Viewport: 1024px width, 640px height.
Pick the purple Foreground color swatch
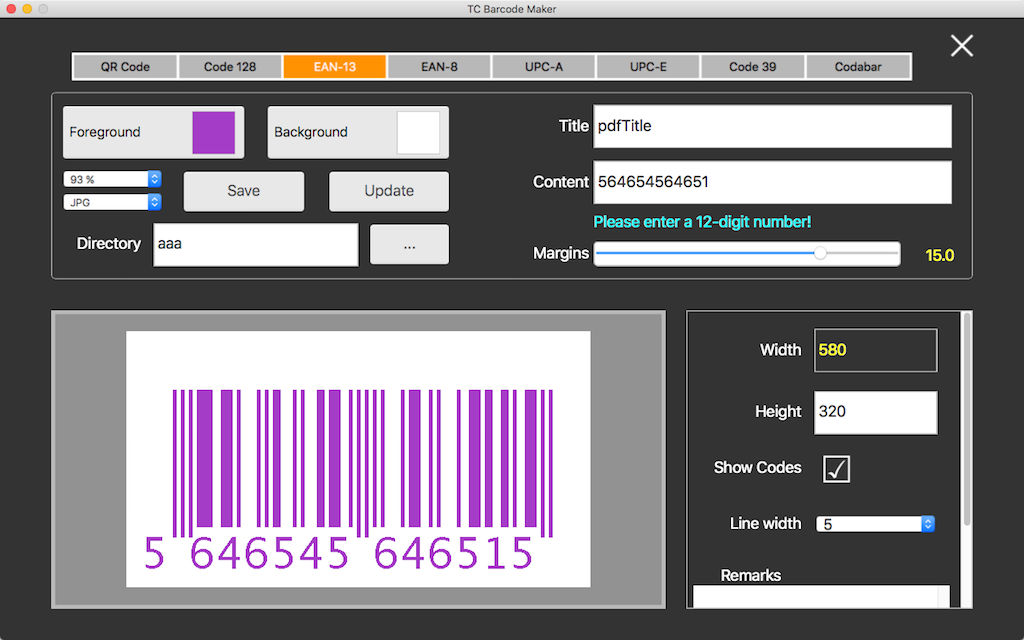point(214,133)
